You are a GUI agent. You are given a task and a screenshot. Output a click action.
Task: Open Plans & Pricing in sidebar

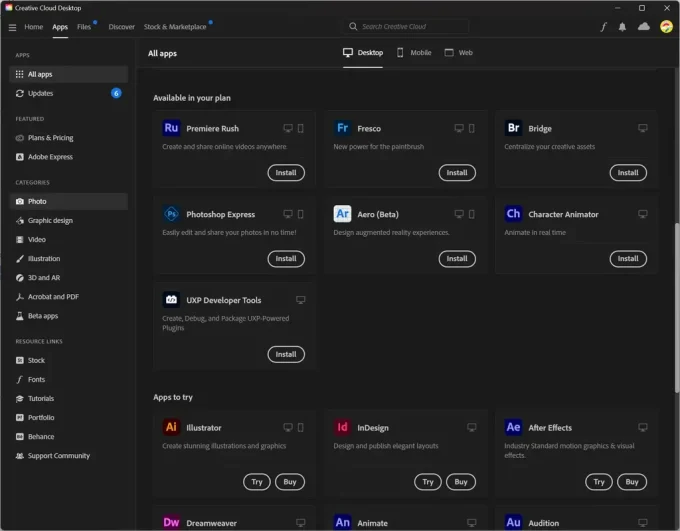tap(50, 138)
